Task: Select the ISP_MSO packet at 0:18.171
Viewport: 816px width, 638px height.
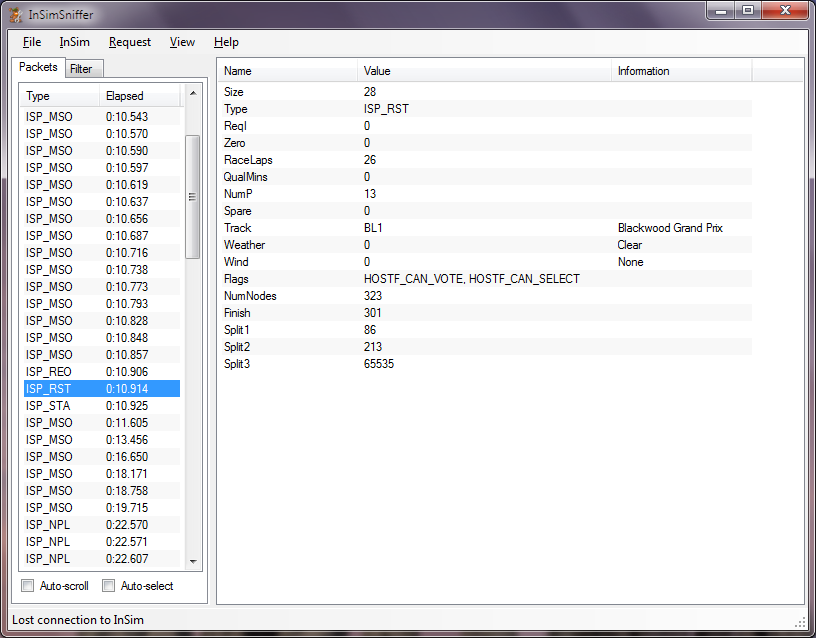Action: pyautogui.click(x=102, y=474)
